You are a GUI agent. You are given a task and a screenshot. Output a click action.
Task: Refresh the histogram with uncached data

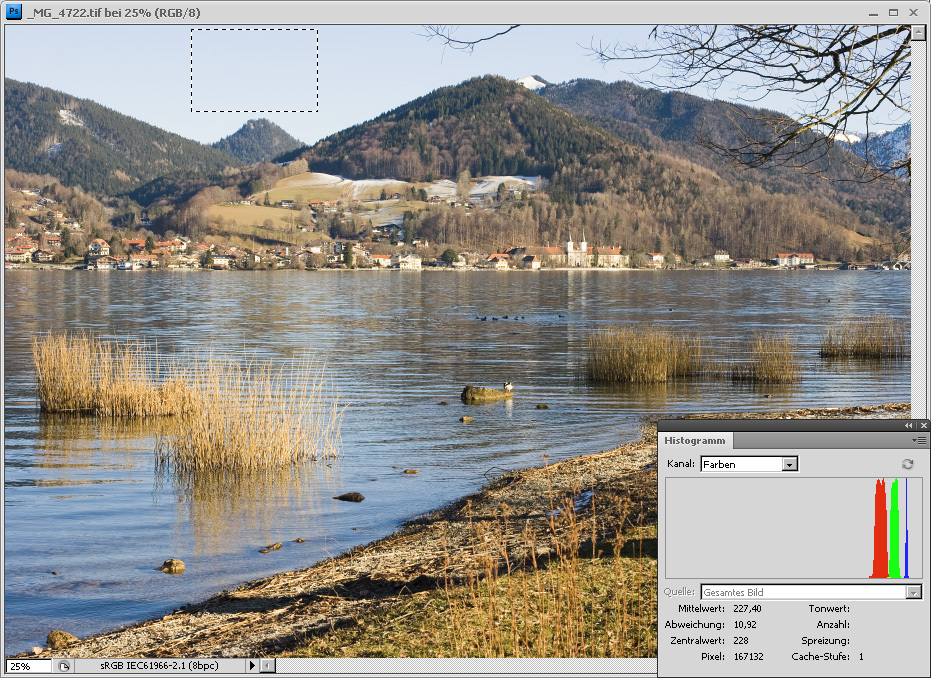[x=907, y=464]
